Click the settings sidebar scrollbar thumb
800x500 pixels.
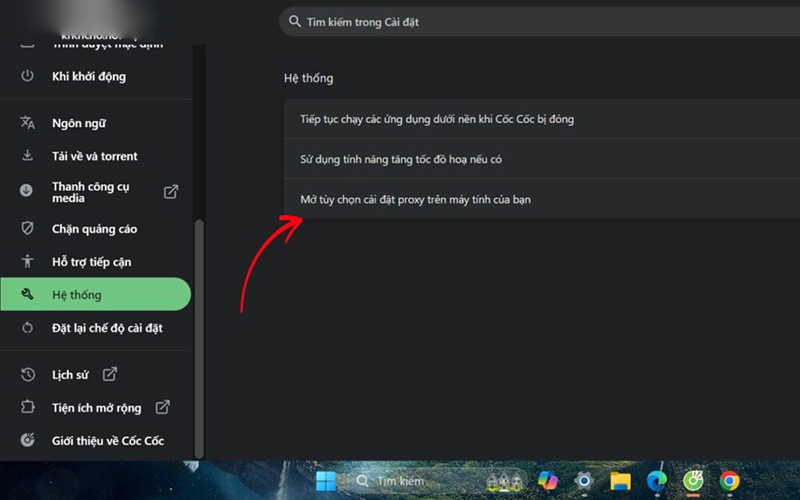coord(199,339)
